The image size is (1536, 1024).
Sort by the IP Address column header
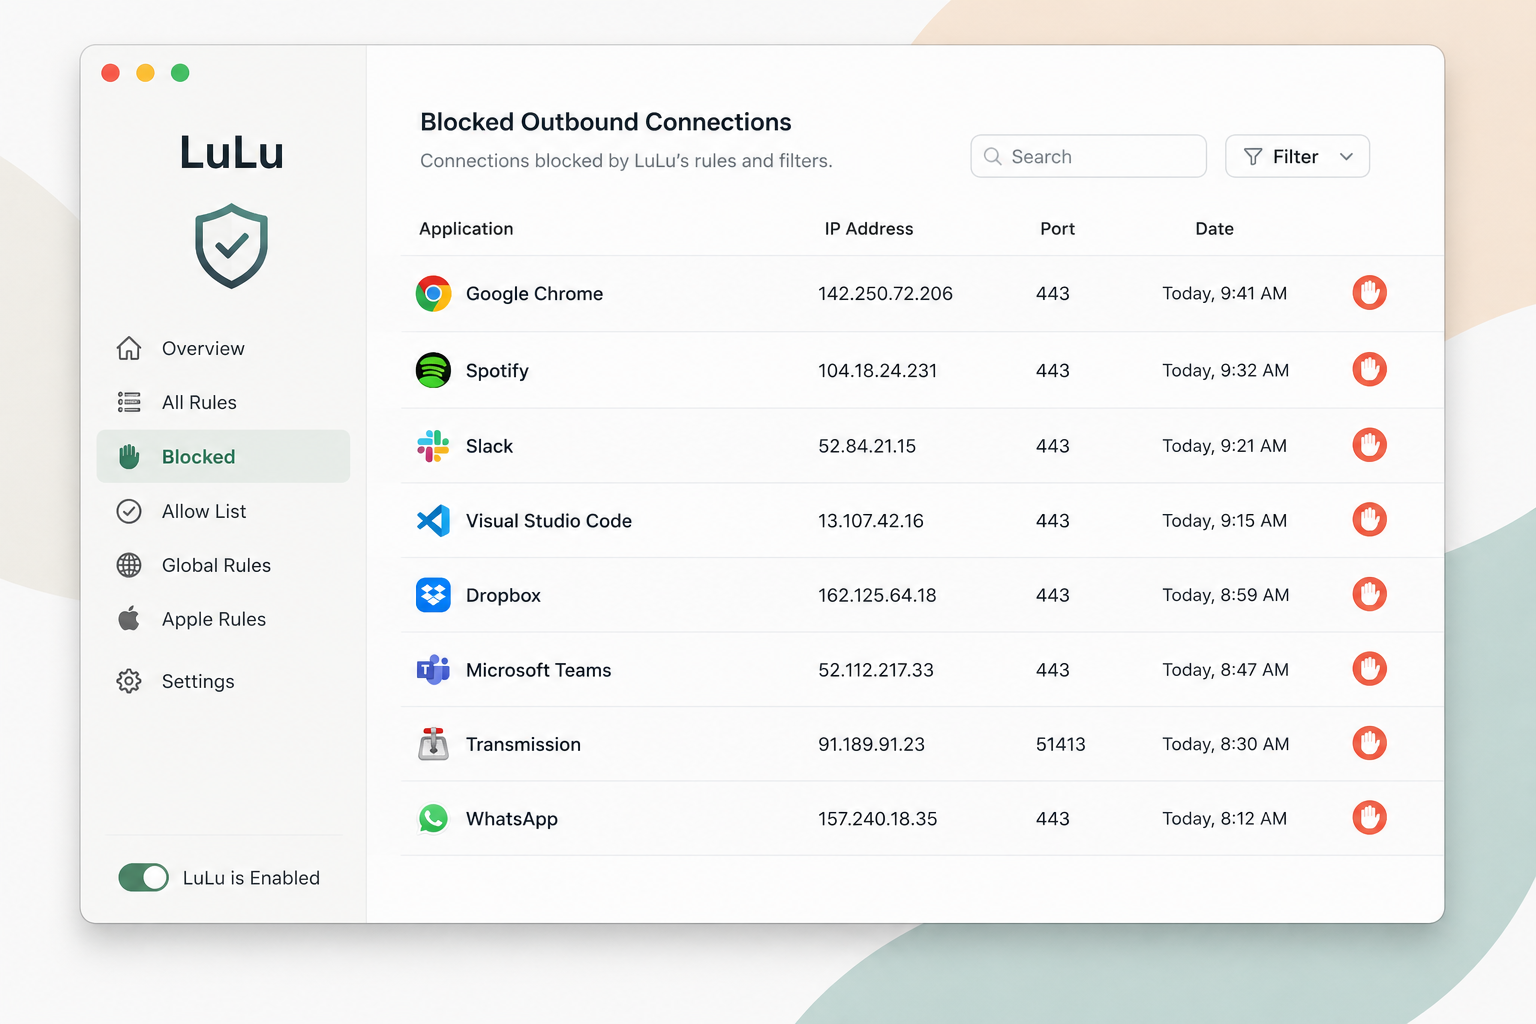tap(869, 229)
